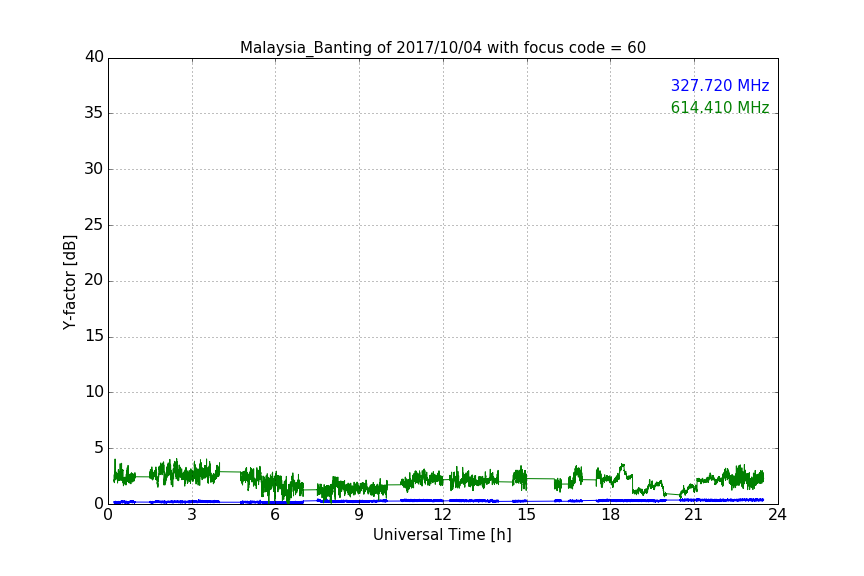Viewport: 864px width, 576px height.
Task: Click the y-axis tick label '15'
Action: click(x=94, y=336)
